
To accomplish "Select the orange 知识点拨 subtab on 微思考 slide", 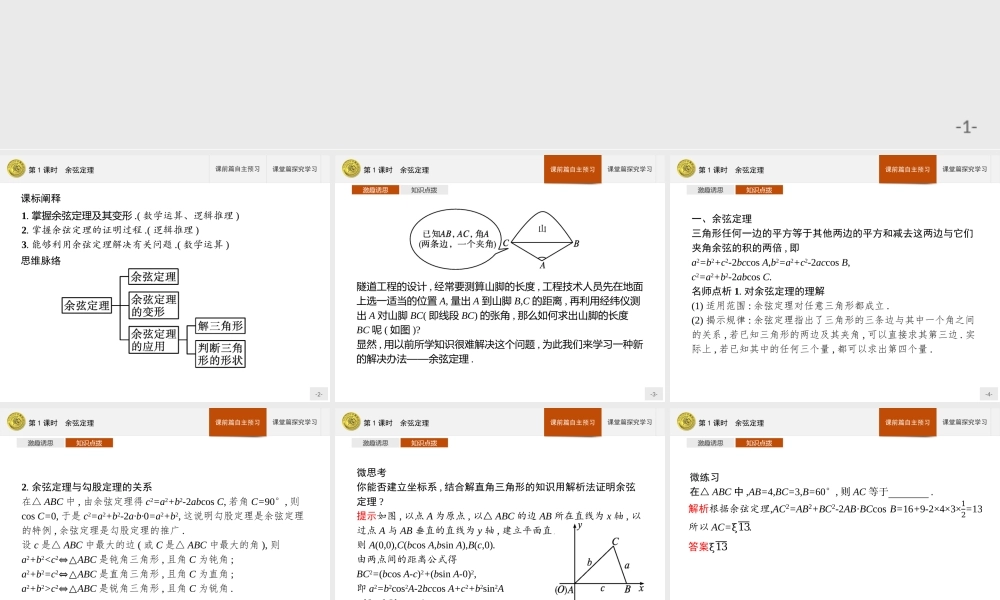I will click(425, 442).
